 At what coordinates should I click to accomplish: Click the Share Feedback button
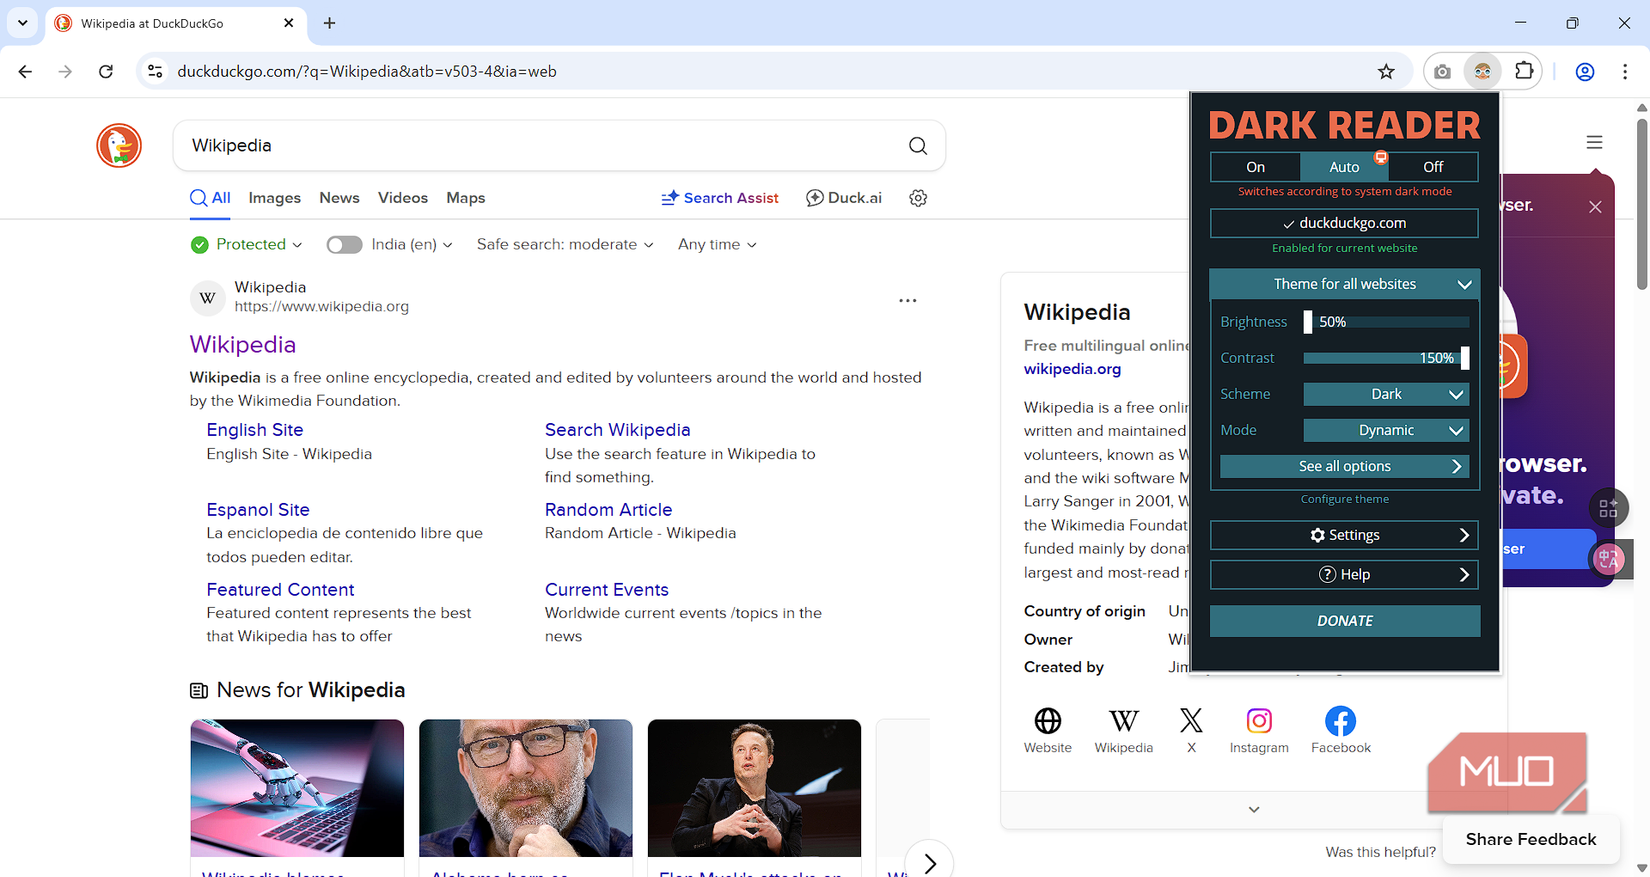click(1531, 840)
